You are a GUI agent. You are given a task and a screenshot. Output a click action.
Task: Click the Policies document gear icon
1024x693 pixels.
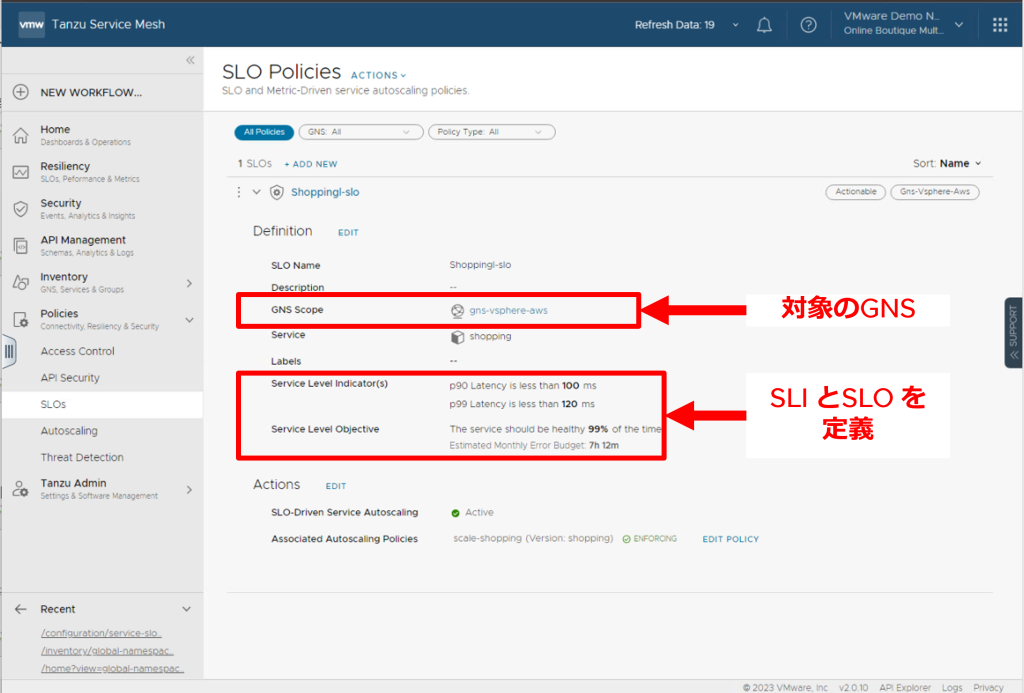21,319
